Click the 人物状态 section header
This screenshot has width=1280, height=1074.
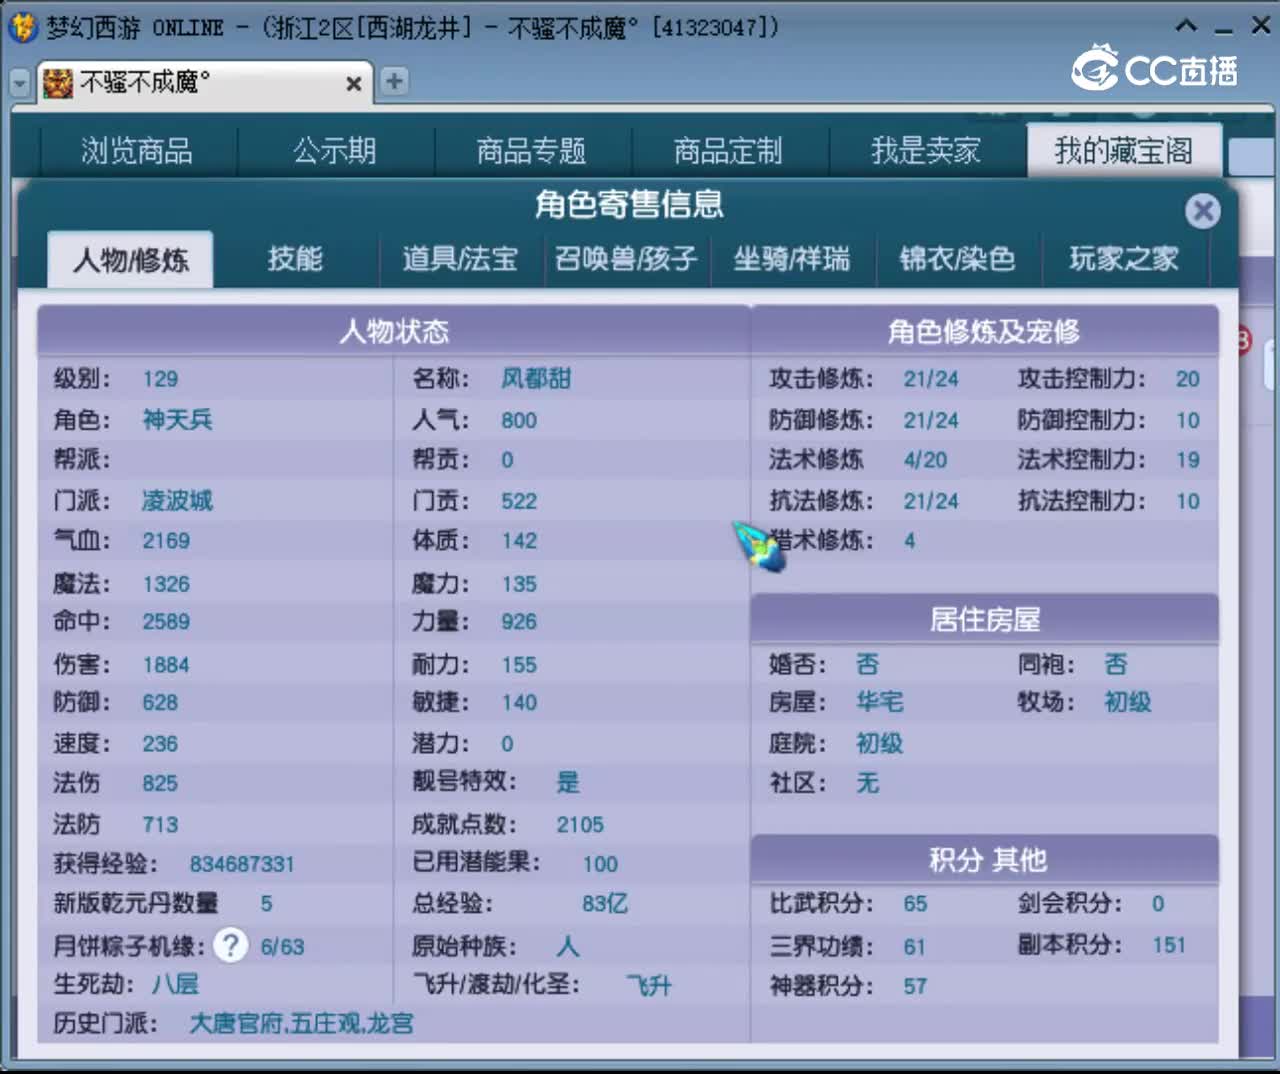coord(394,331)
